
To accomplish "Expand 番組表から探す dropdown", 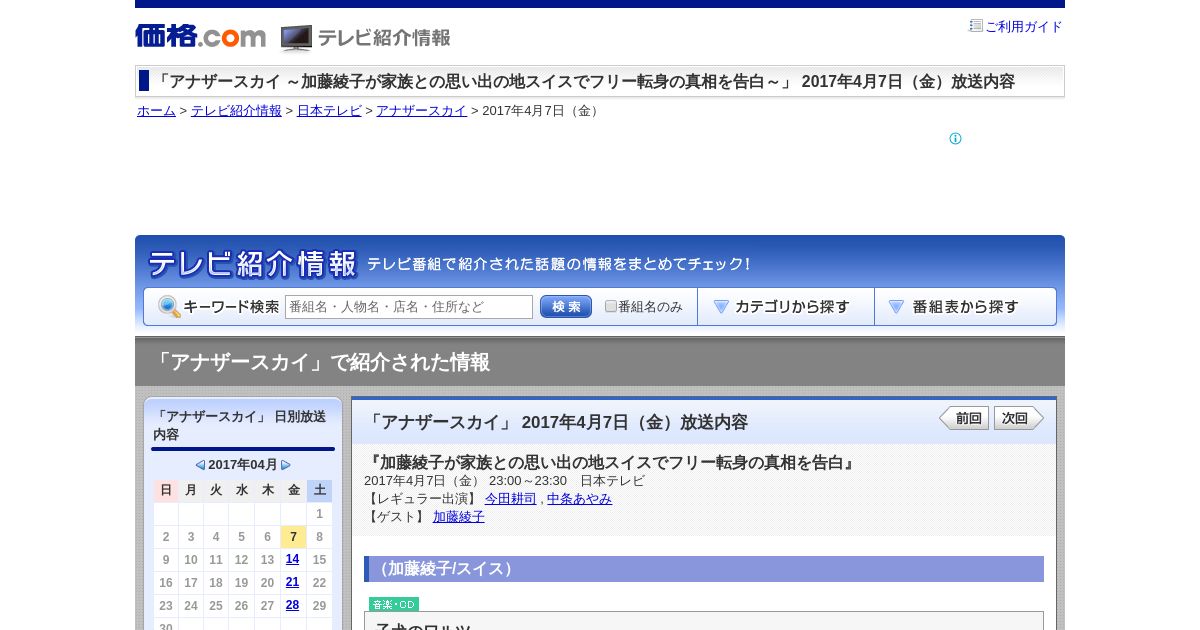I will [x=965, y=307].
